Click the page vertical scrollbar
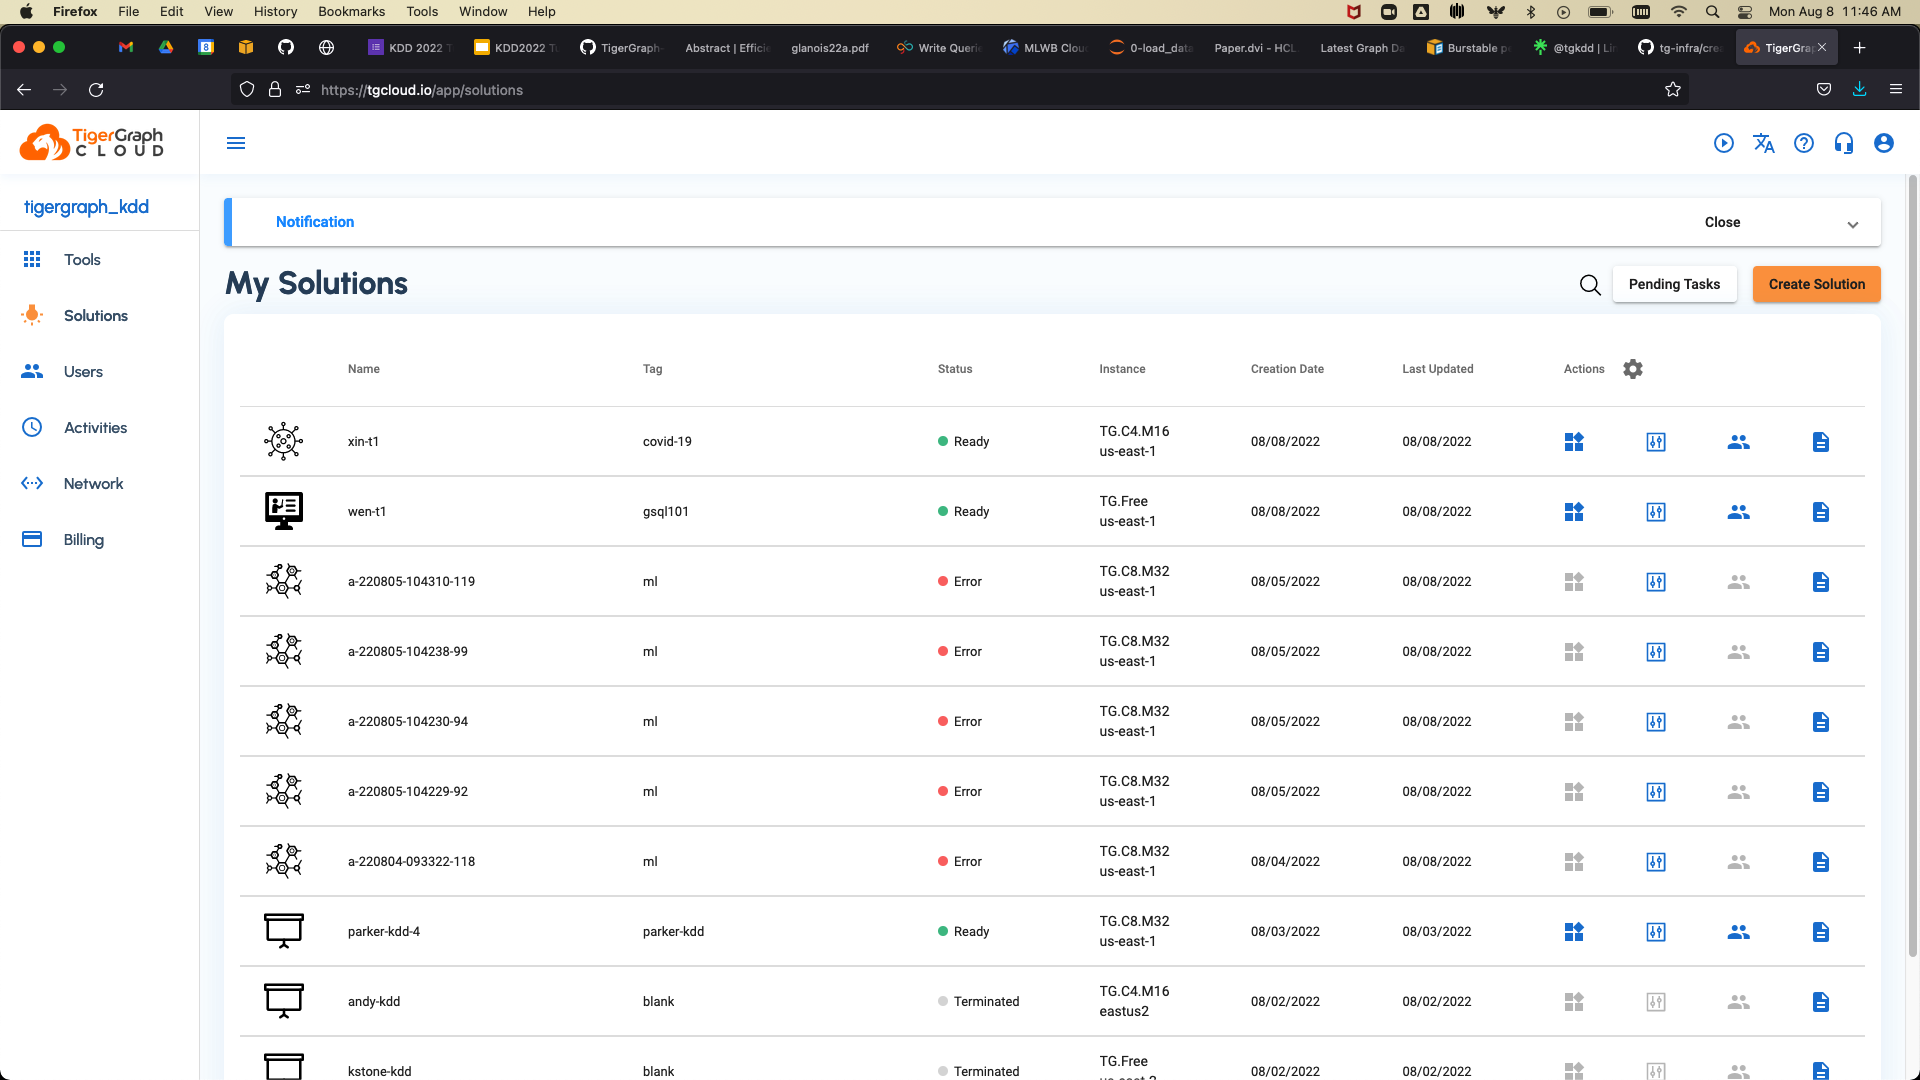 click(x=1912, y=560)
